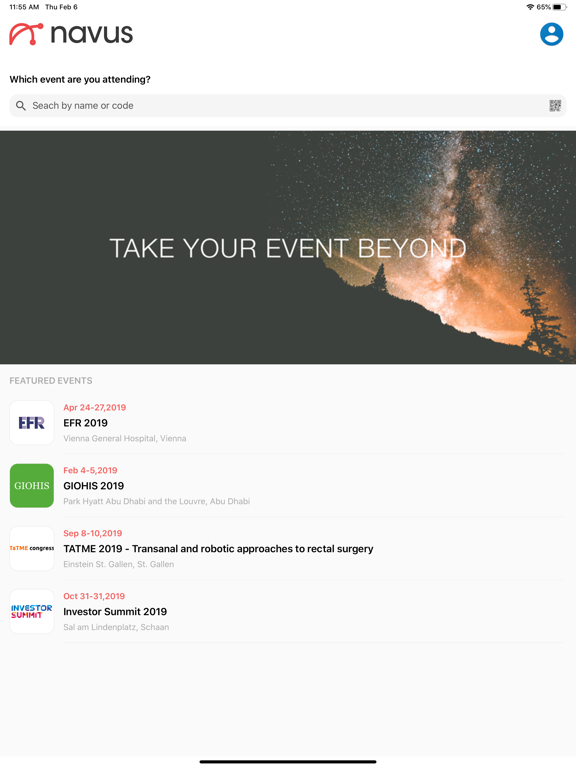Viewport: 576px width, 768px height.
Task: Open the TaTME congress logo
Action: (32, 548)
